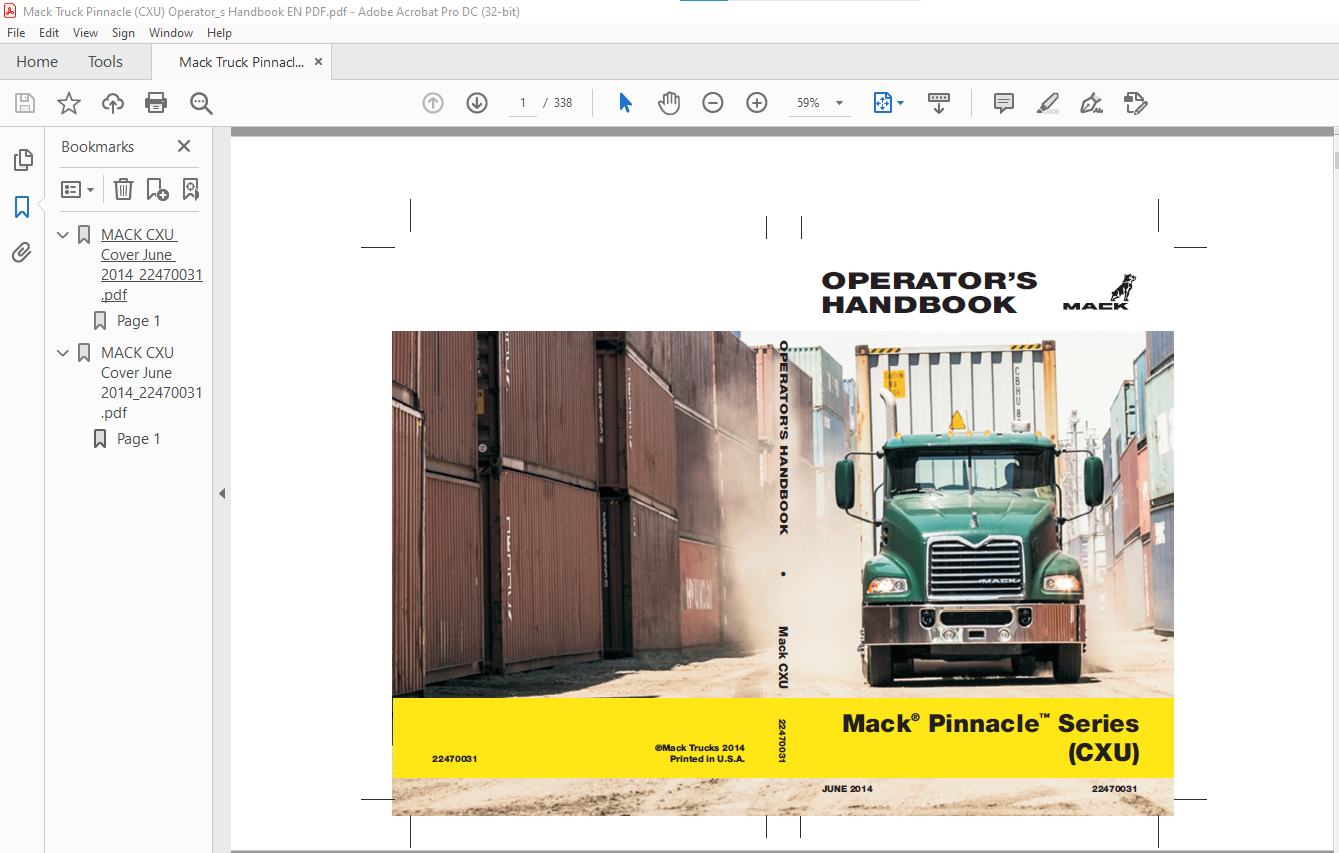Collapse the second MACK CXU Cover bookmark

pyautogui.click(x=63, y=353)
